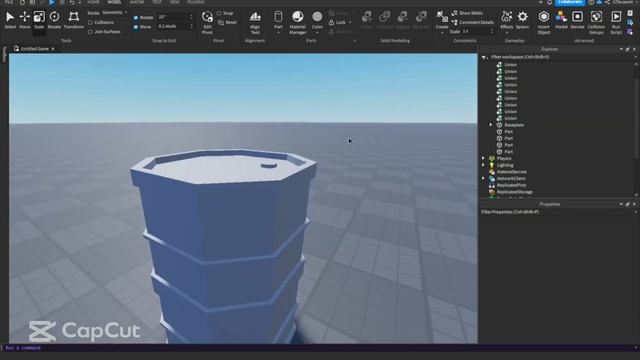Disable the Move snap checkbox

[136, 27]
